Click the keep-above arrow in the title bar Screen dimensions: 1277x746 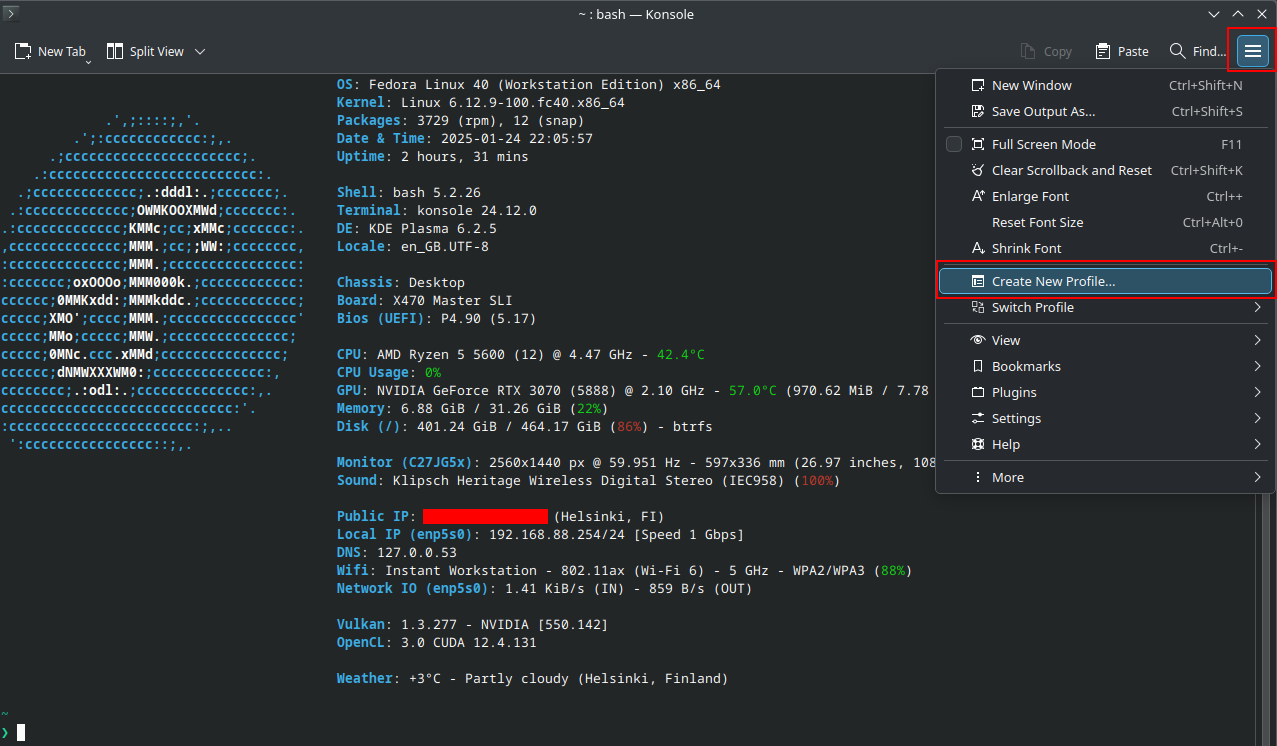click(1237, 14)
